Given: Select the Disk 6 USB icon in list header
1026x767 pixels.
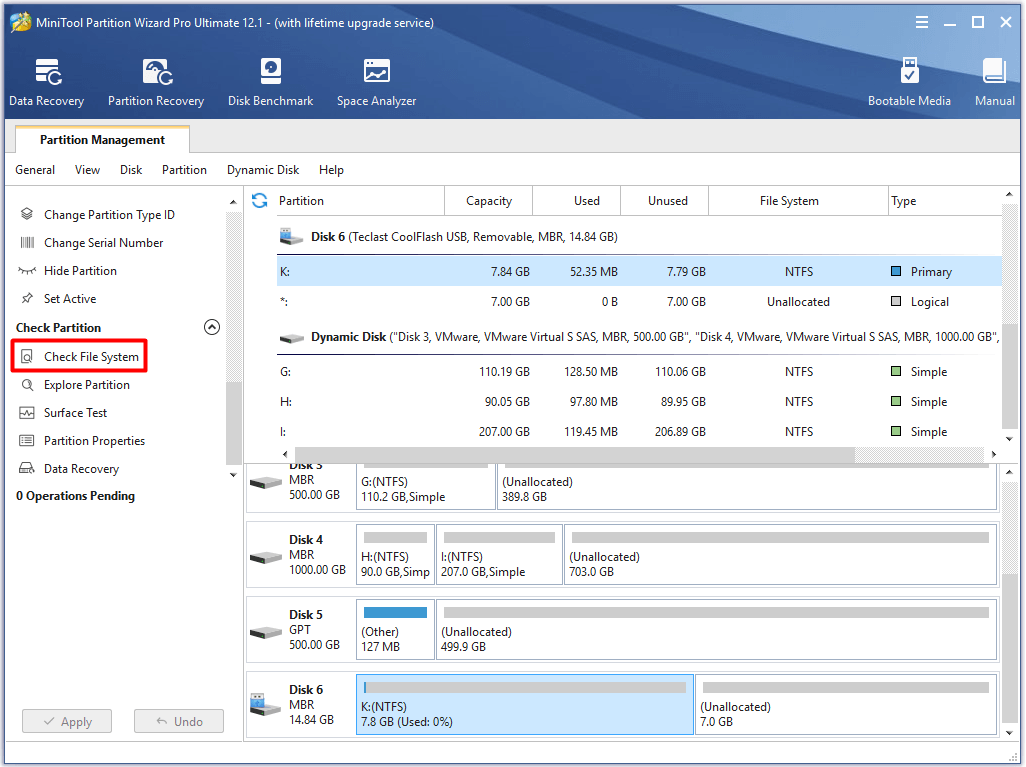Looking at the screenshot, I should [291, 236].
